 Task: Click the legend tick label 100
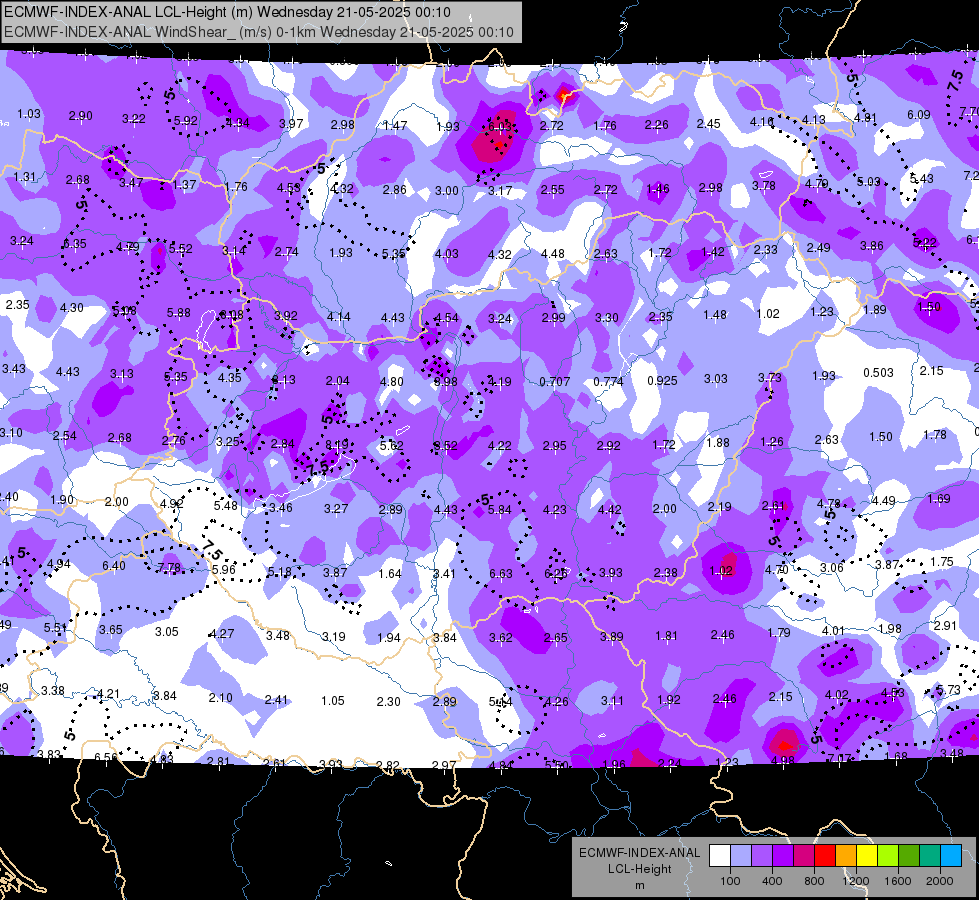point(730,881)
